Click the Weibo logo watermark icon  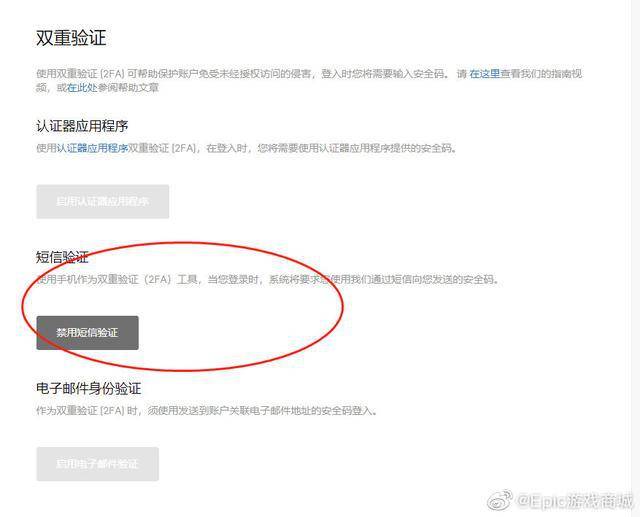point(499,500)
